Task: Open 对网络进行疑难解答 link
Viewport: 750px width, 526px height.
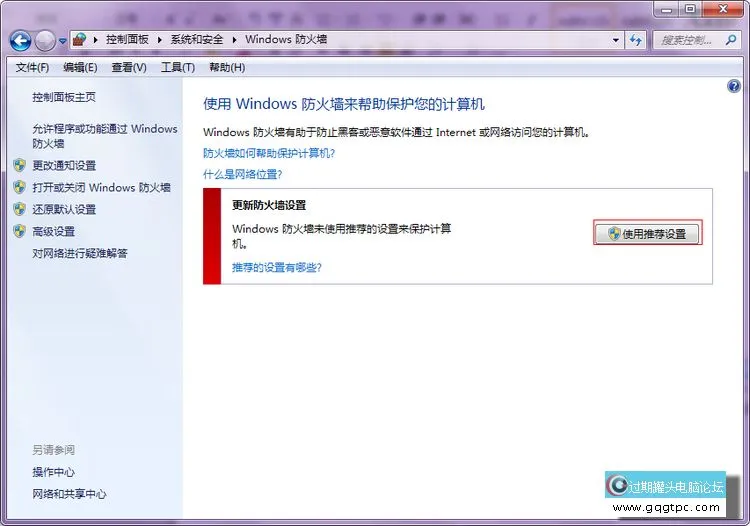Action: 80,253
